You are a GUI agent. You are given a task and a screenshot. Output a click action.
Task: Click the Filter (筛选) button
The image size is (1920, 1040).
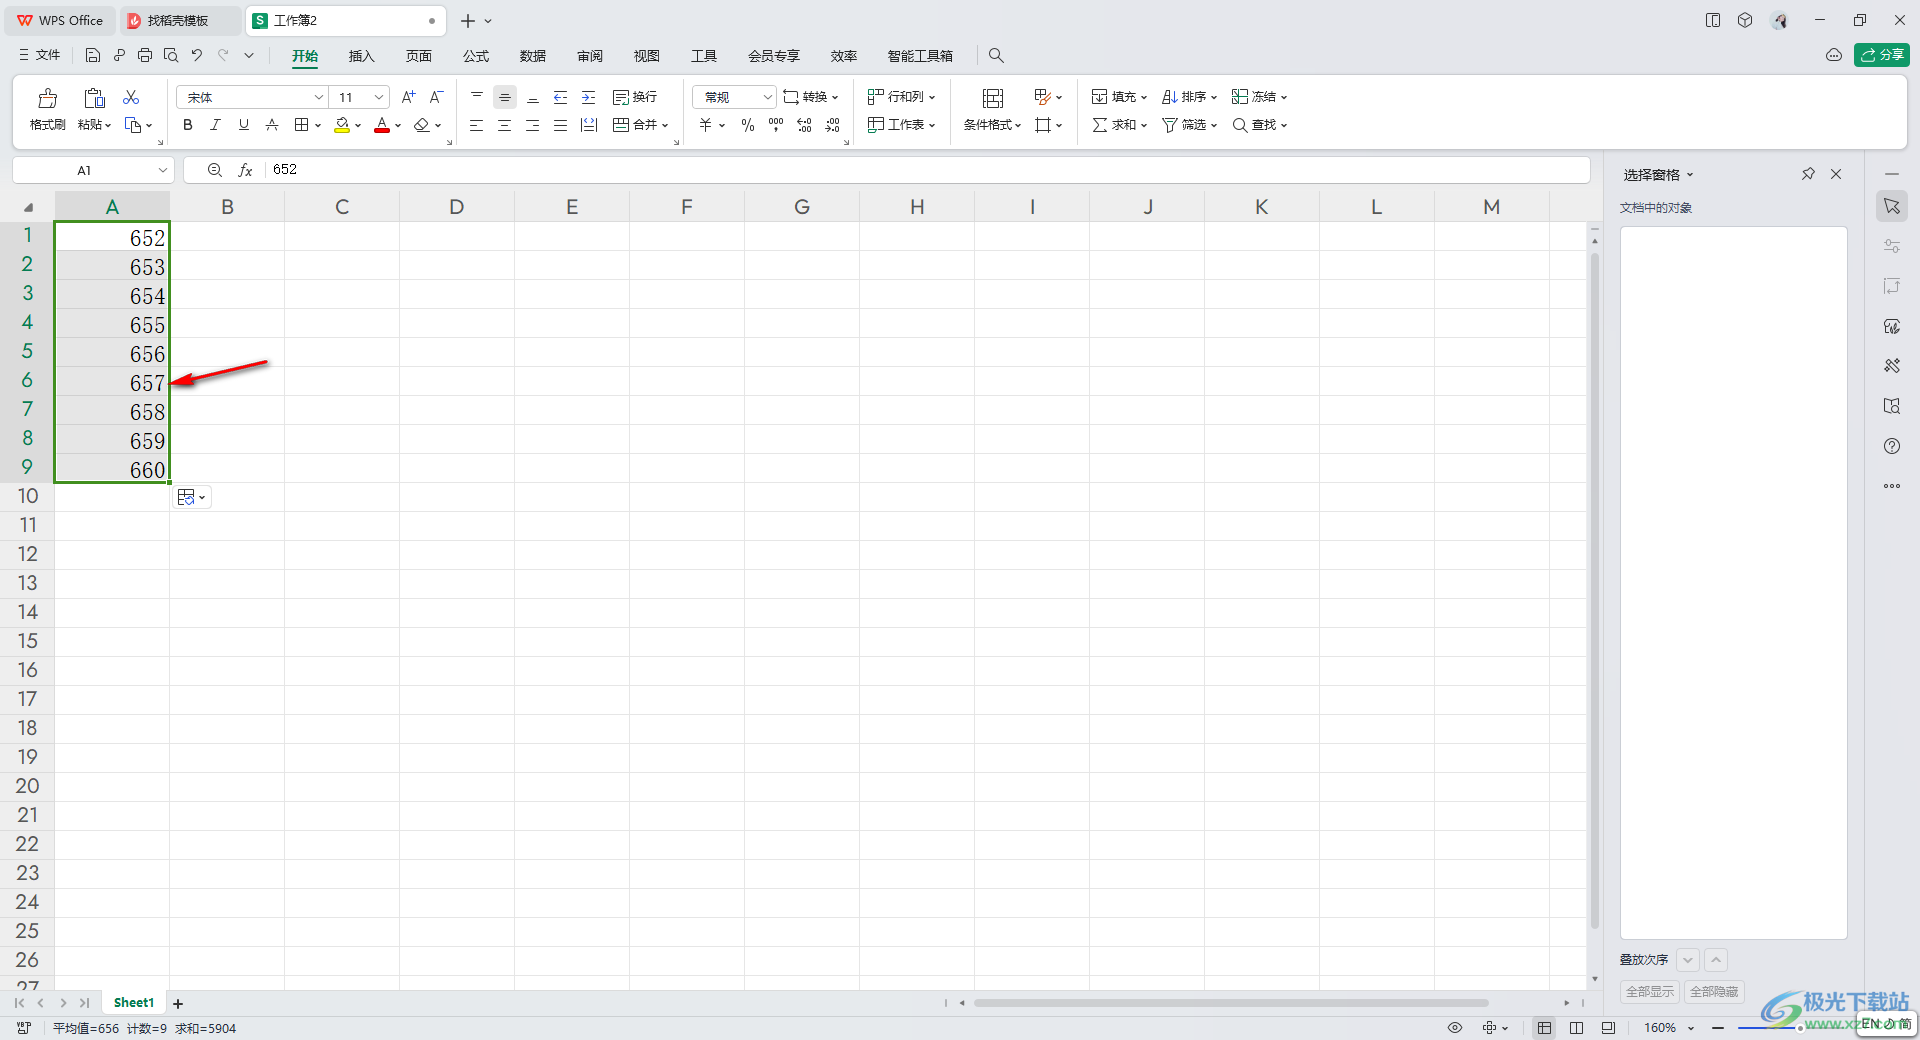[x=1189, y=125]
